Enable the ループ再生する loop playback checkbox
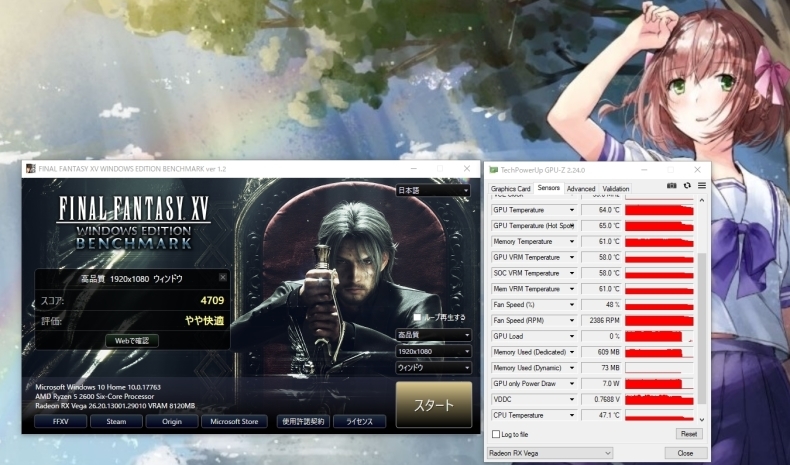Screen dimensions: 790x465 pos(417,317)
